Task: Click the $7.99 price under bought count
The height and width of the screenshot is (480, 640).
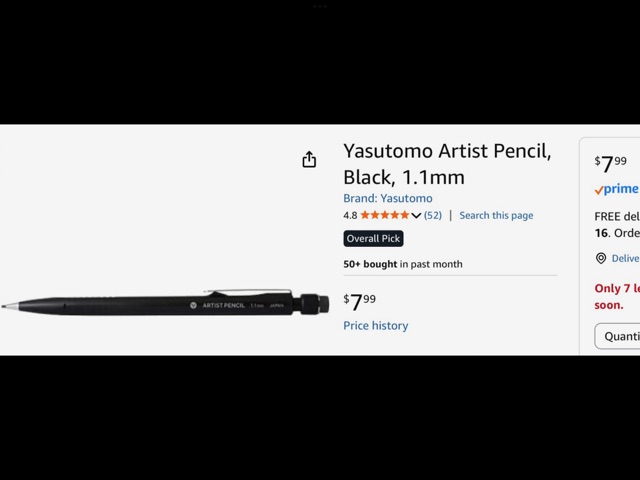Action: pyautogui.click(x=359, y=302)
